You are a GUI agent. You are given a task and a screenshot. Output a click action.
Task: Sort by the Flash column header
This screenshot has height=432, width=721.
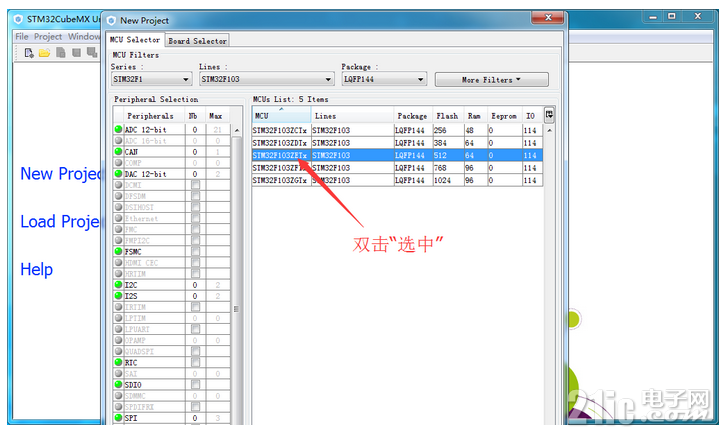coord(447,115)
